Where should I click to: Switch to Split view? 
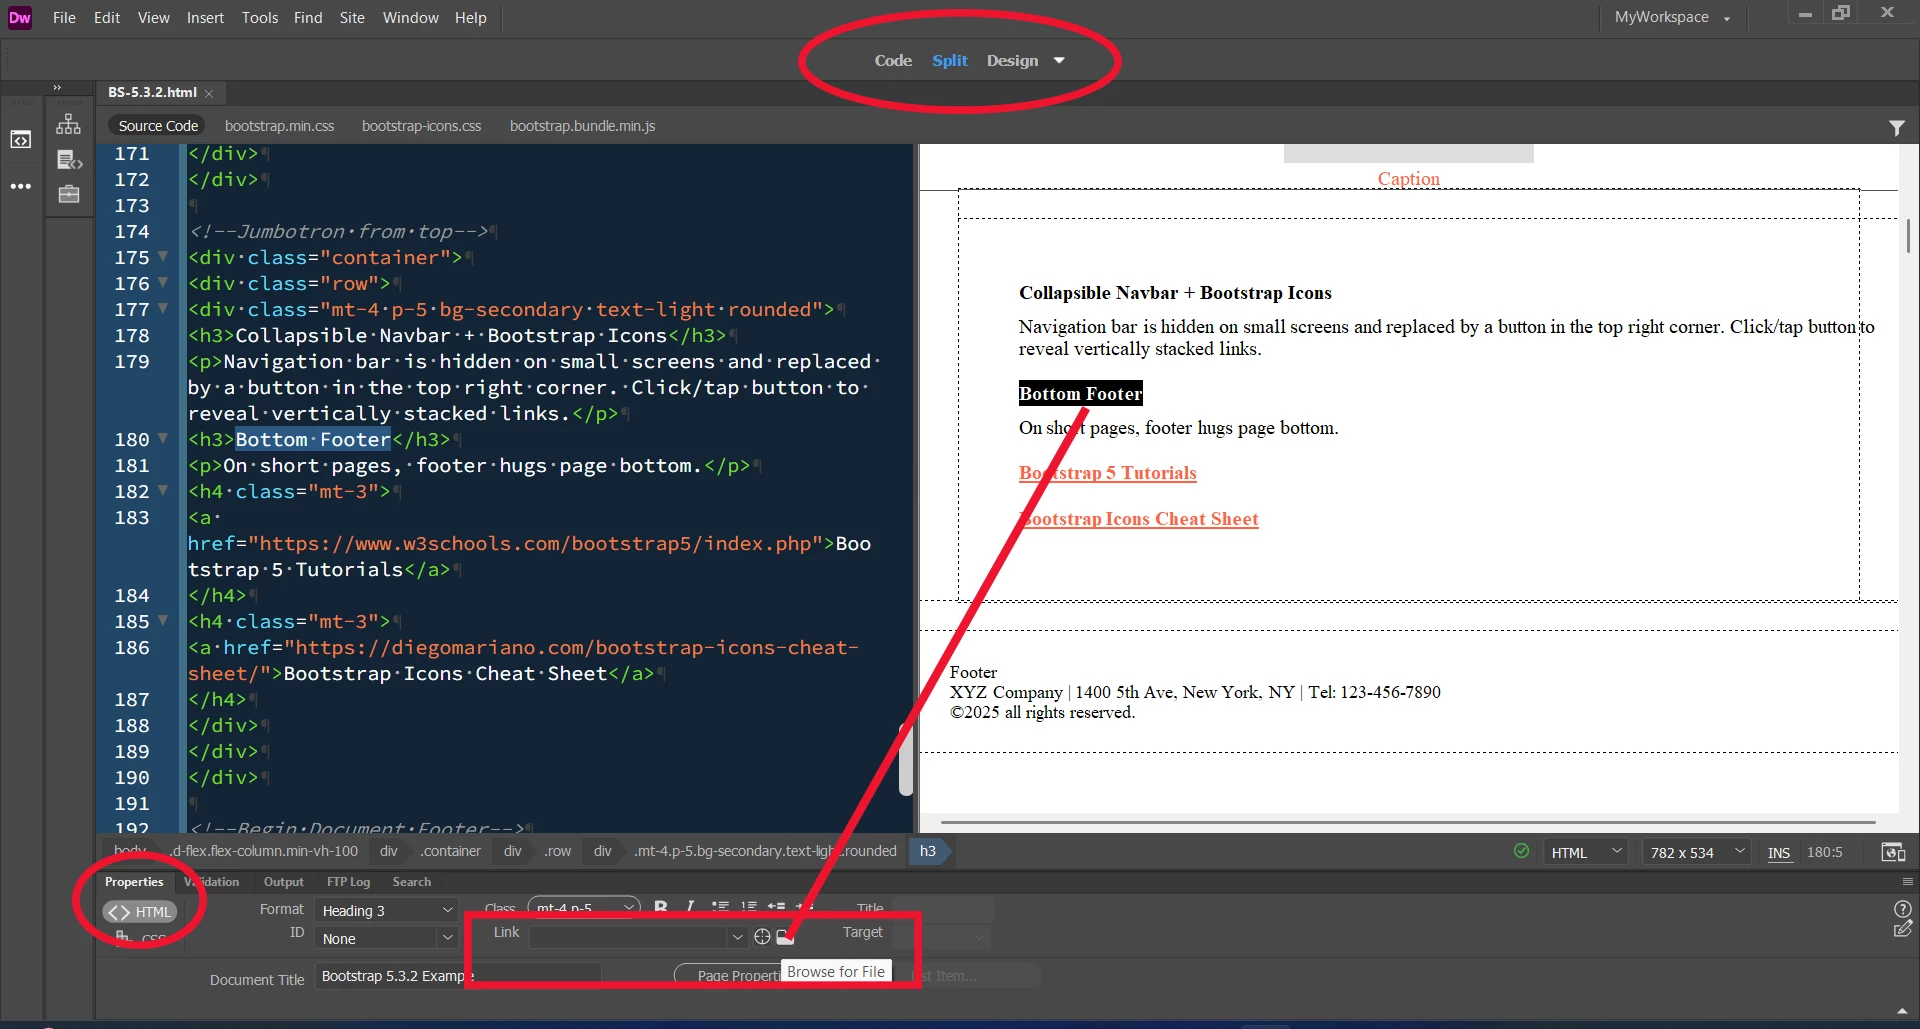(x=950, y=61)
